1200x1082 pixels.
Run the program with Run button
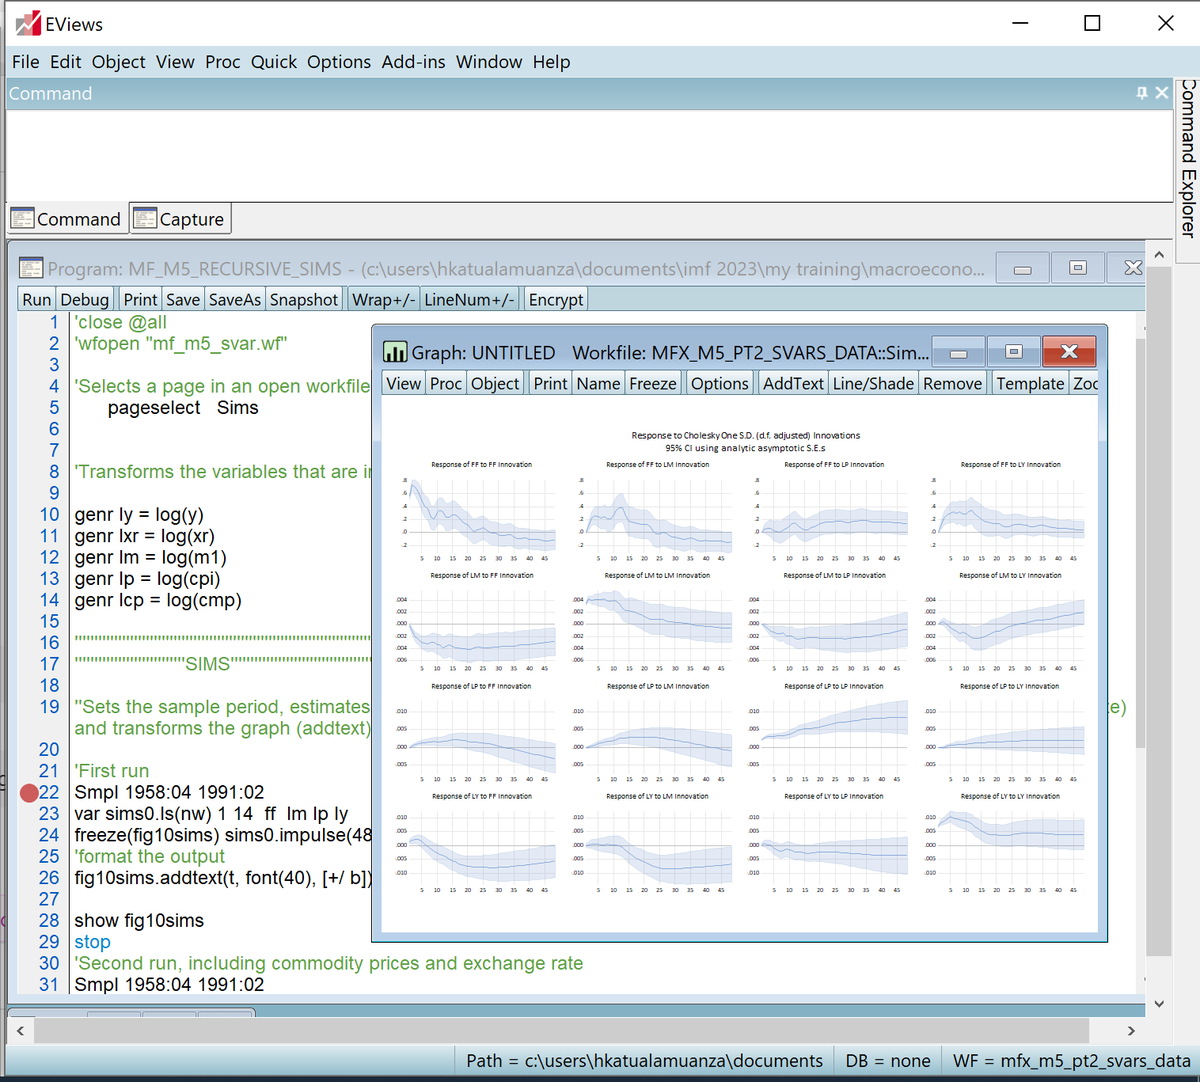click(x=37, y=299)
